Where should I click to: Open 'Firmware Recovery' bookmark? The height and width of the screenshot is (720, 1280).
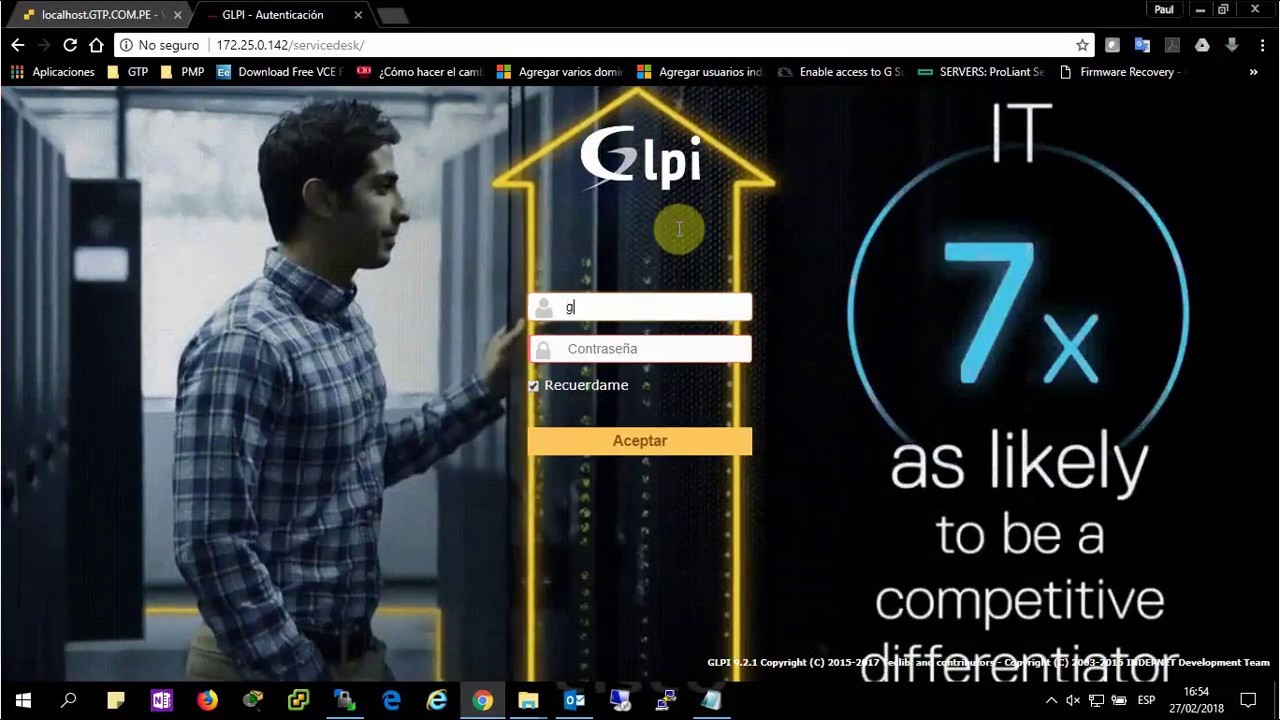[1121, 72]
